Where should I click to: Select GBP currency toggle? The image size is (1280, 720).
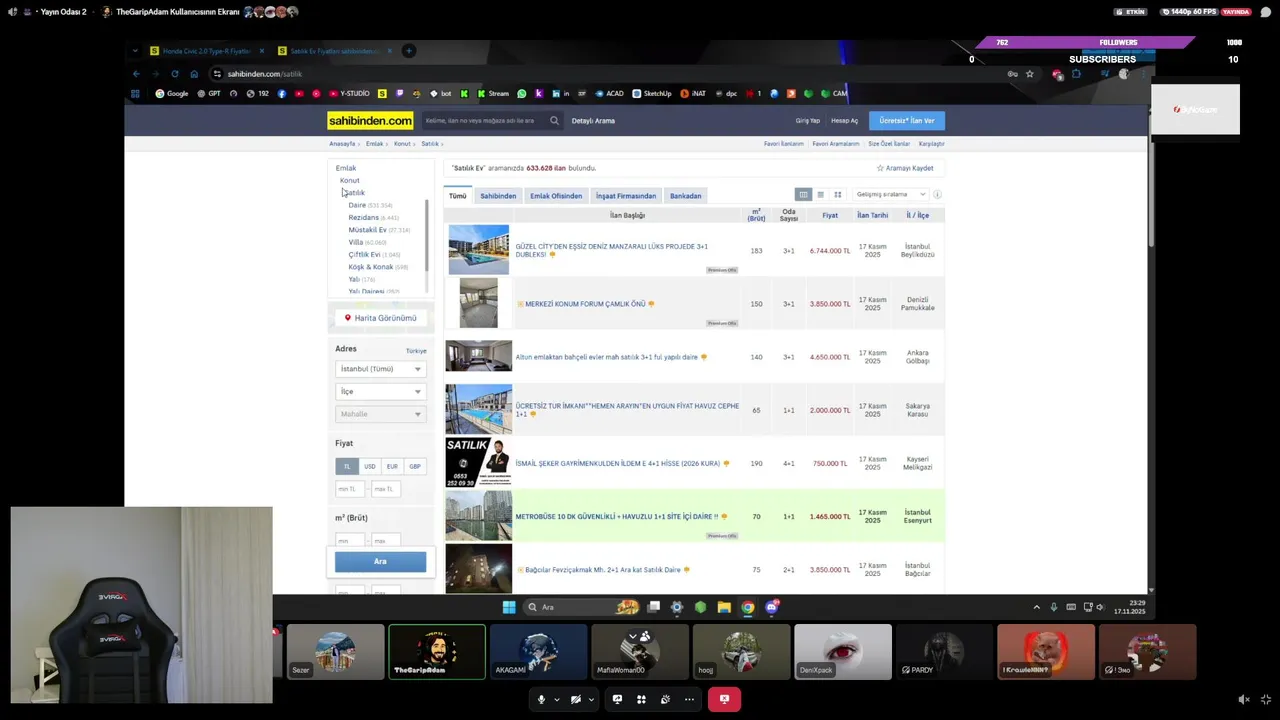coord(415,466)
